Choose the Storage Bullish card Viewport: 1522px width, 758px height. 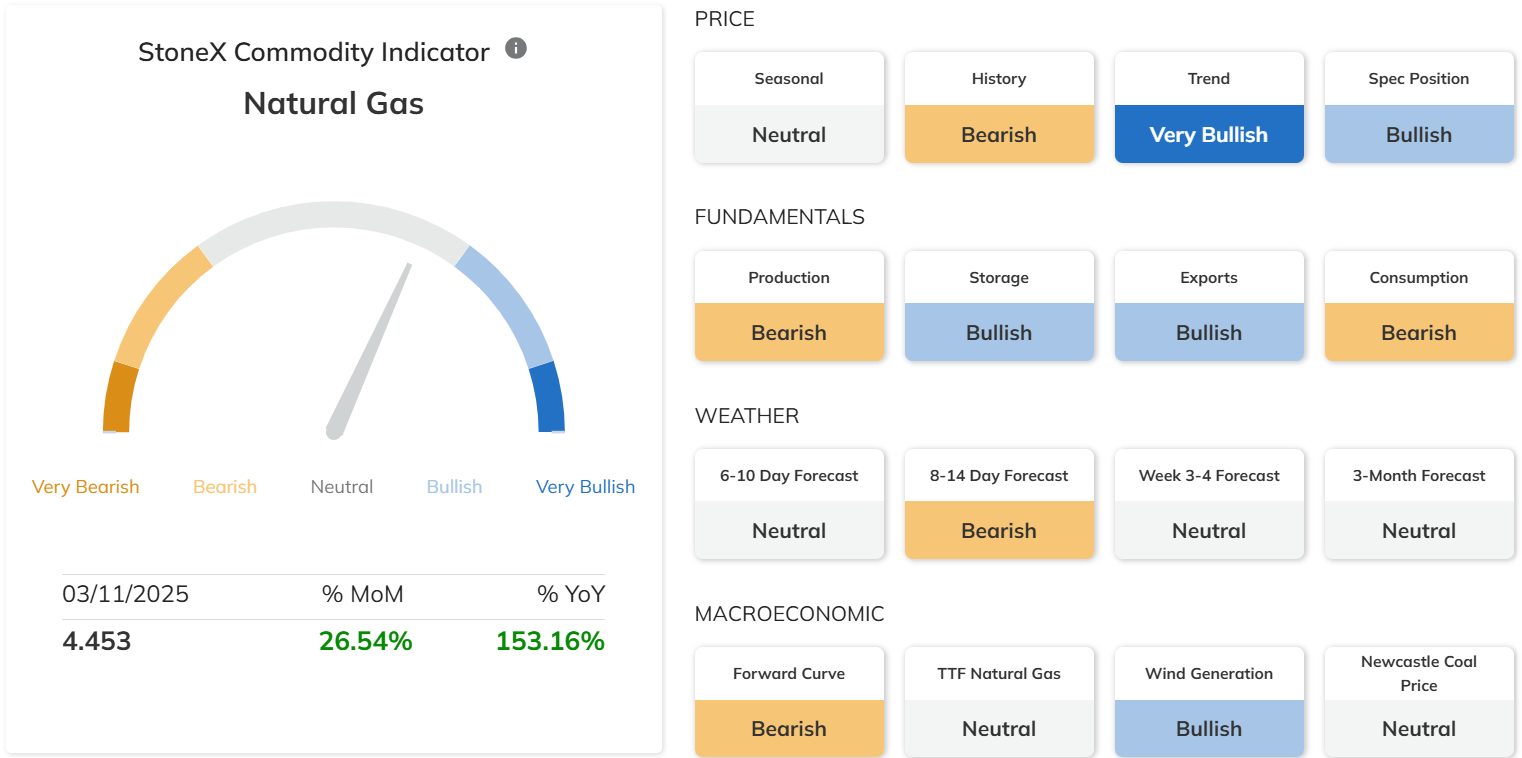[x=999, y=306]
